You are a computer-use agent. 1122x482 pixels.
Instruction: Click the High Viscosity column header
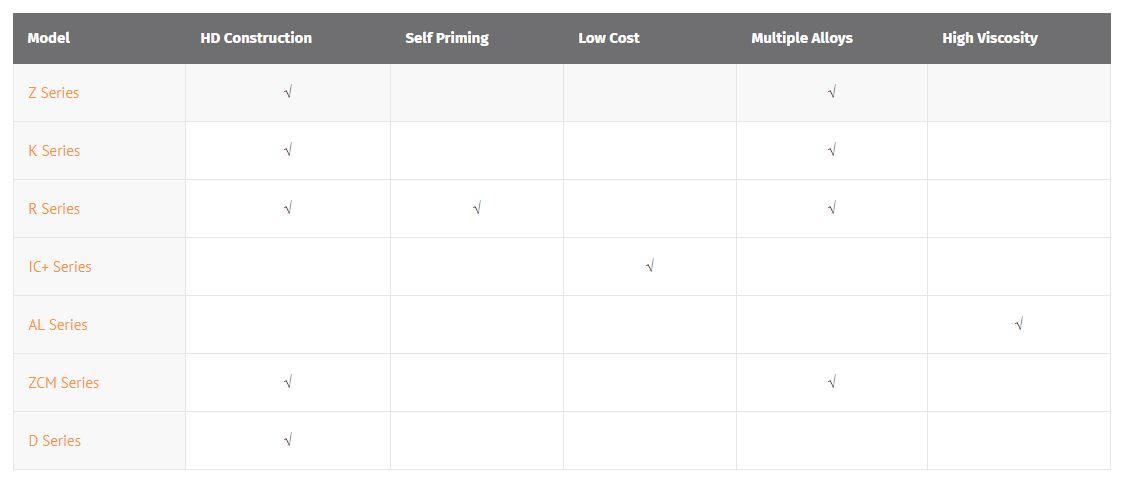coord(990,39)
